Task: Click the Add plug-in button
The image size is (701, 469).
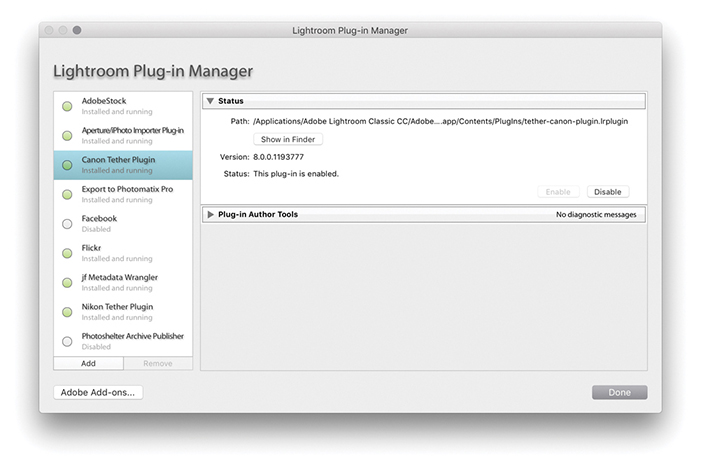Action: point(88,364)
